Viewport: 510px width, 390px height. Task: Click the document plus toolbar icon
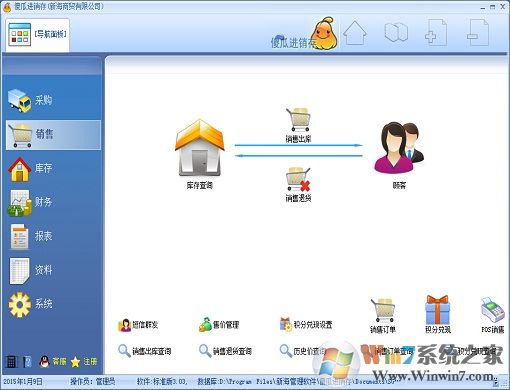436,33
